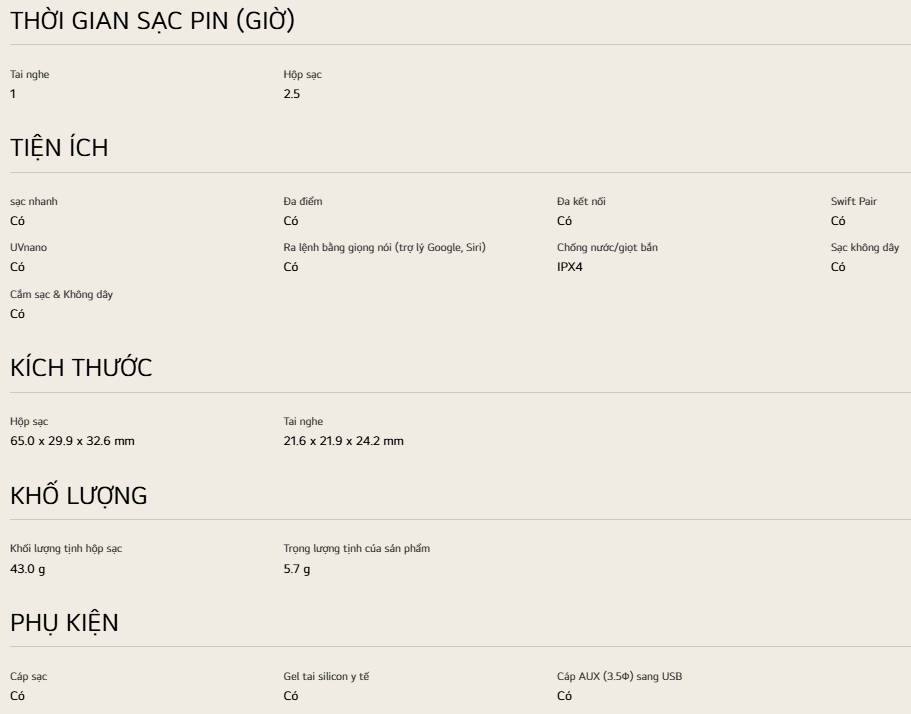This screenshot has height=714, width=911.
Task: Click the Đa điểm spec label
Action: click(303, 201)
